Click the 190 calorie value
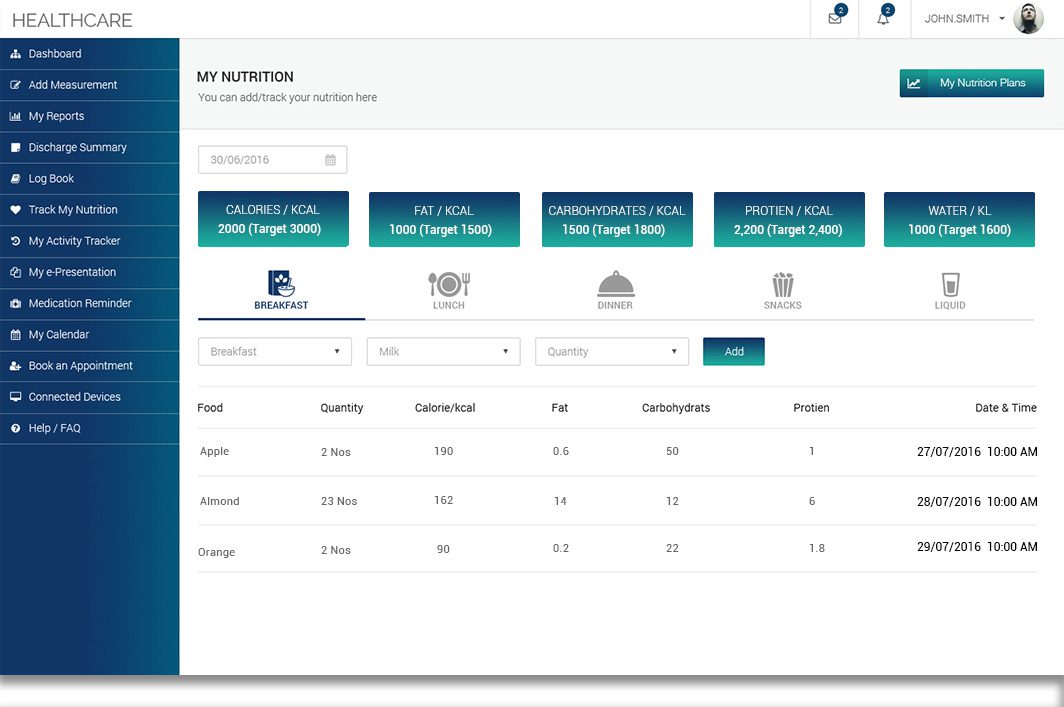The width and height of the screenshot is (1064, 707). [444, 451]
